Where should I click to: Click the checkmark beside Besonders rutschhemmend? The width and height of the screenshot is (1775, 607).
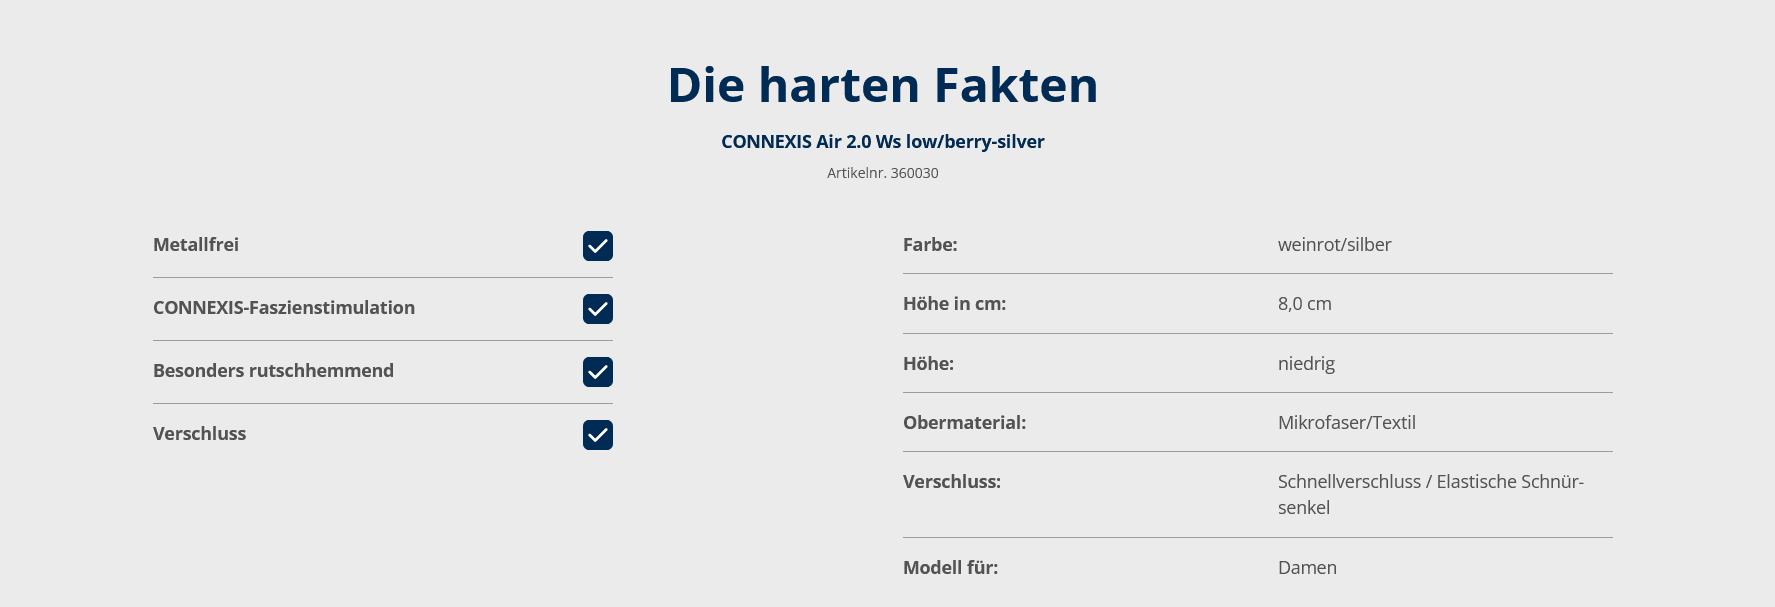(598, 372)
